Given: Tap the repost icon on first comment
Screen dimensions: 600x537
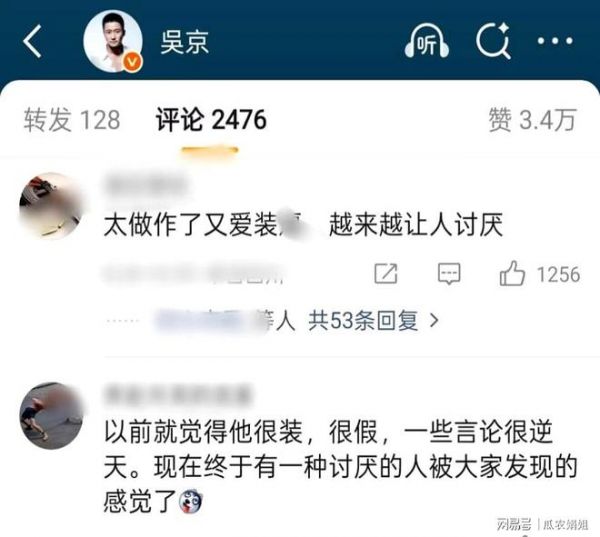Looking at the screenshot, I should coord(386,274).
